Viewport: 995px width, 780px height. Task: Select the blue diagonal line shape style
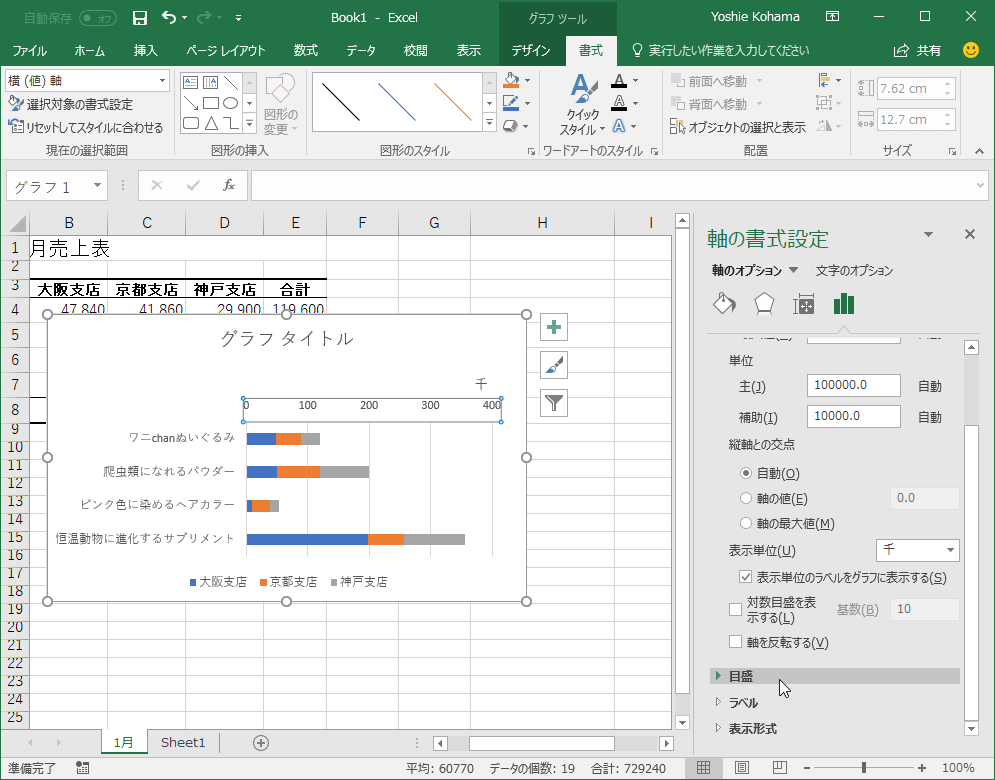tap(397, 102)
